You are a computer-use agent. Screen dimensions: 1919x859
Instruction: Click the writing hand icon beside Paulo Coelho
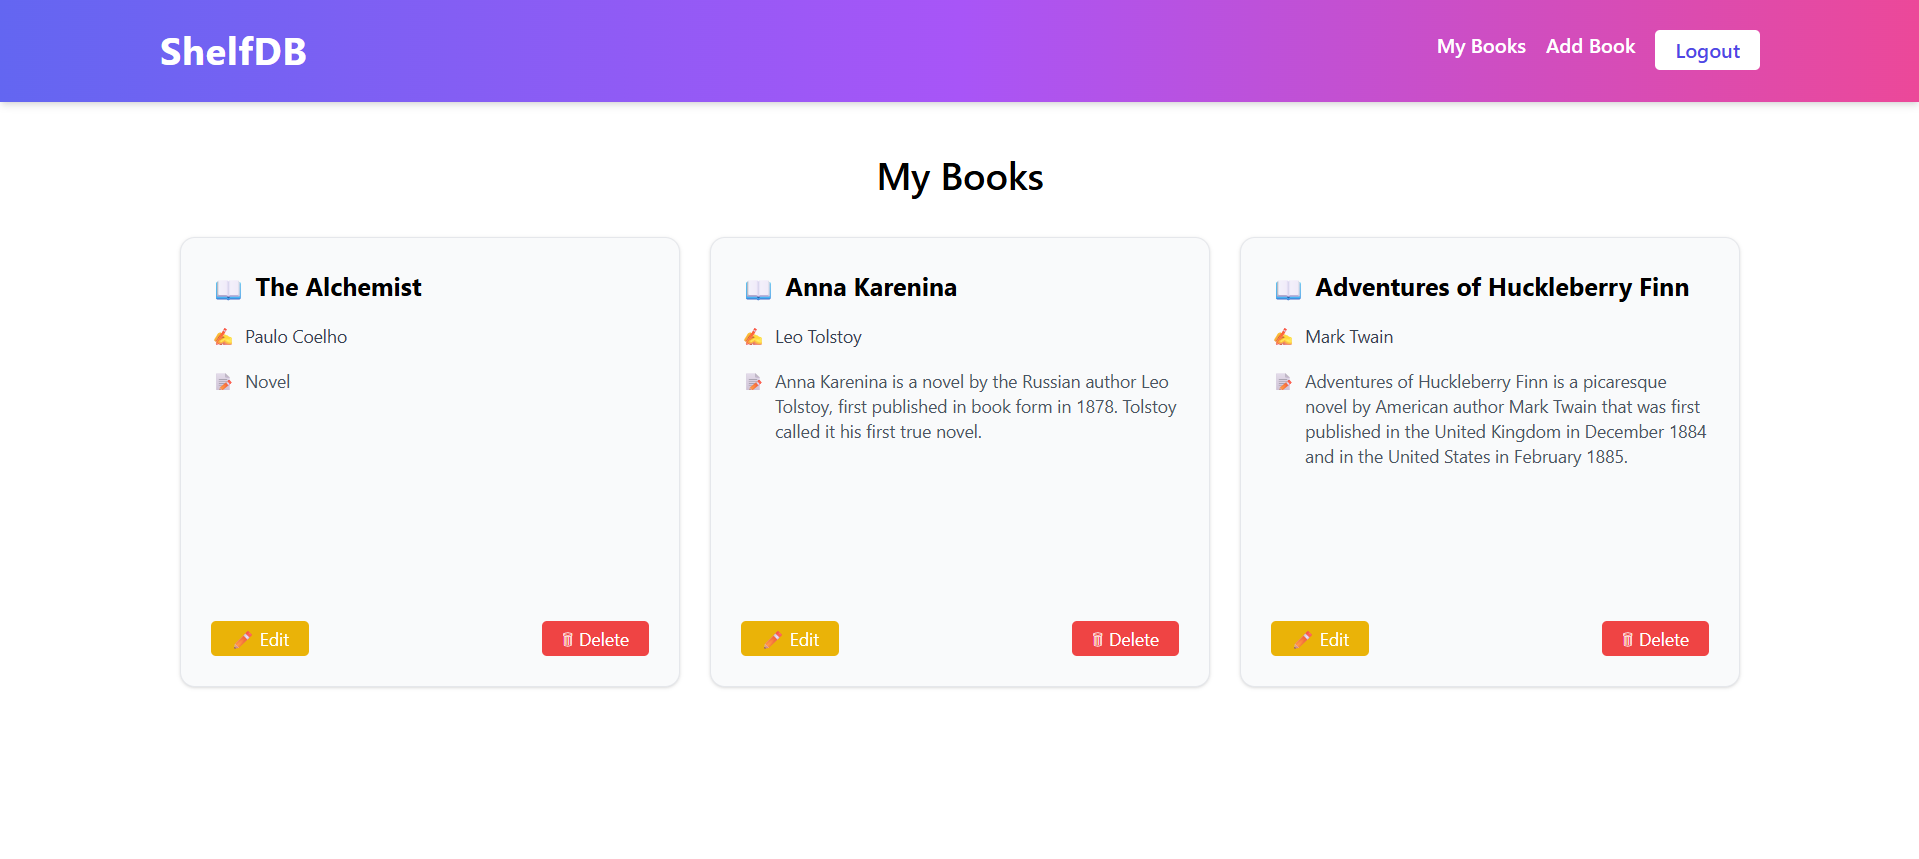click(223, 337)
